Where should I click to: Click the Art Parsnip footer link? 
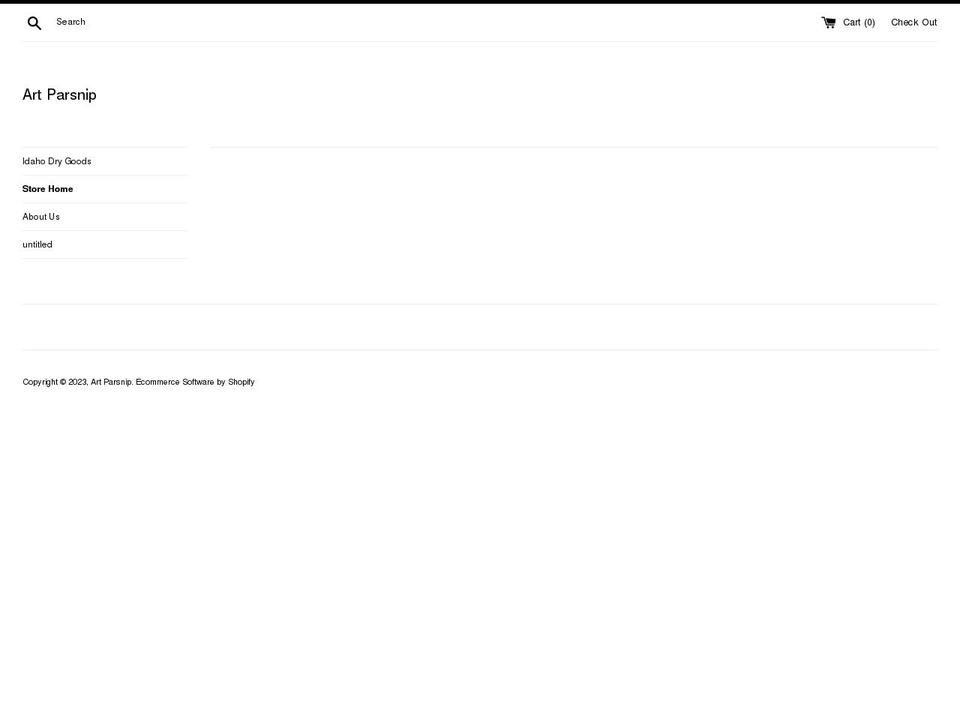point(111,382)
